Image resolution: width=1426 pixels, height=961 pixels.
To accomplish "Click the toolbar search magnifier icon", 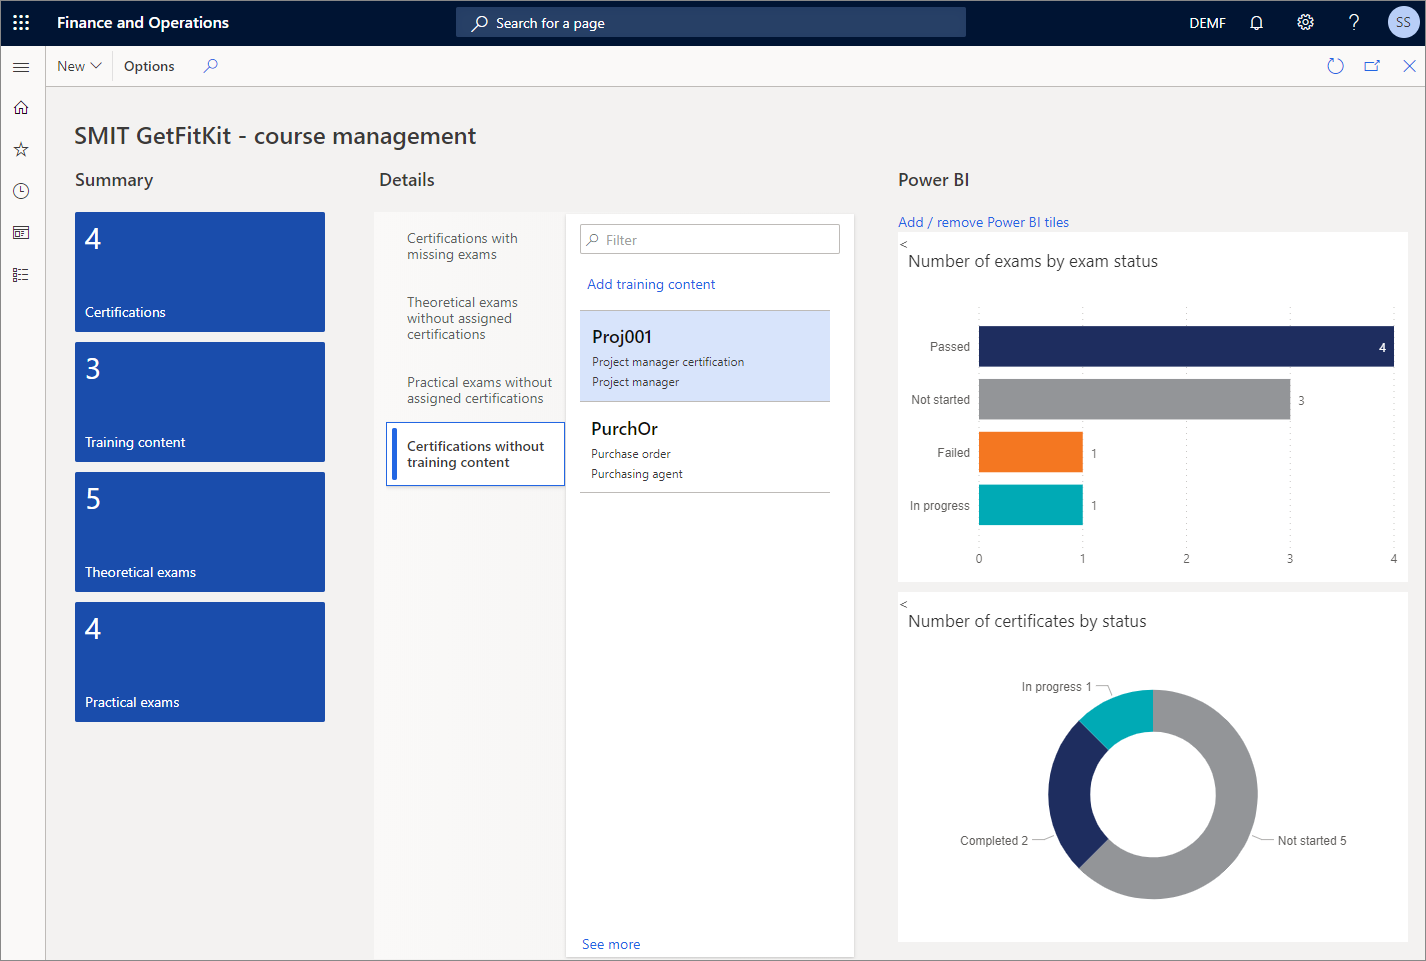I will pos(210,66).
